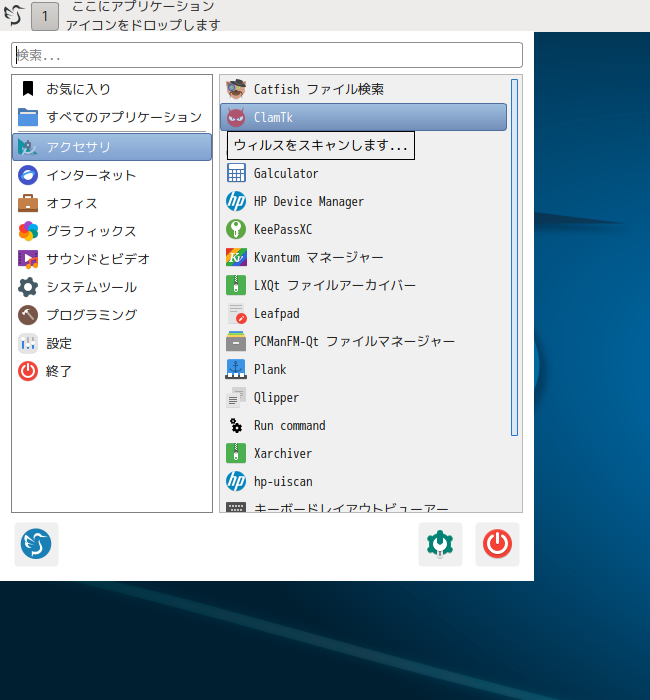
Task: Click the blue folder icon for すべてのアプリケーション
Action: pyautogui.click(x=28, y=117)
